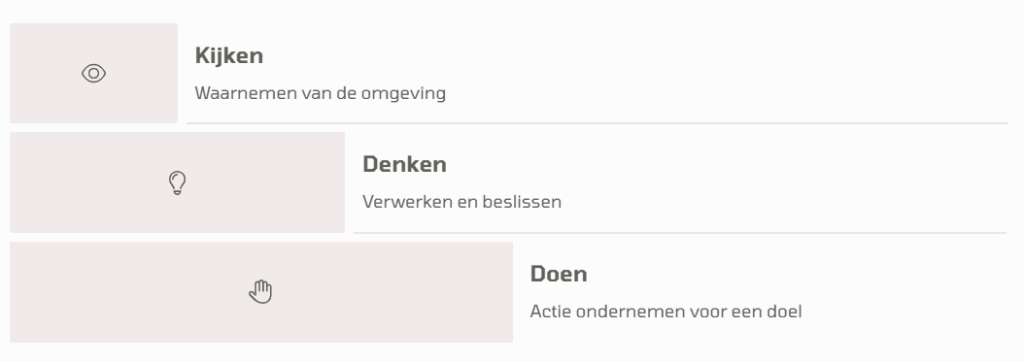Viewport: 1024px width, 362px height.
Task: Click the hand icon for Doen
Action: pos(261,291)
